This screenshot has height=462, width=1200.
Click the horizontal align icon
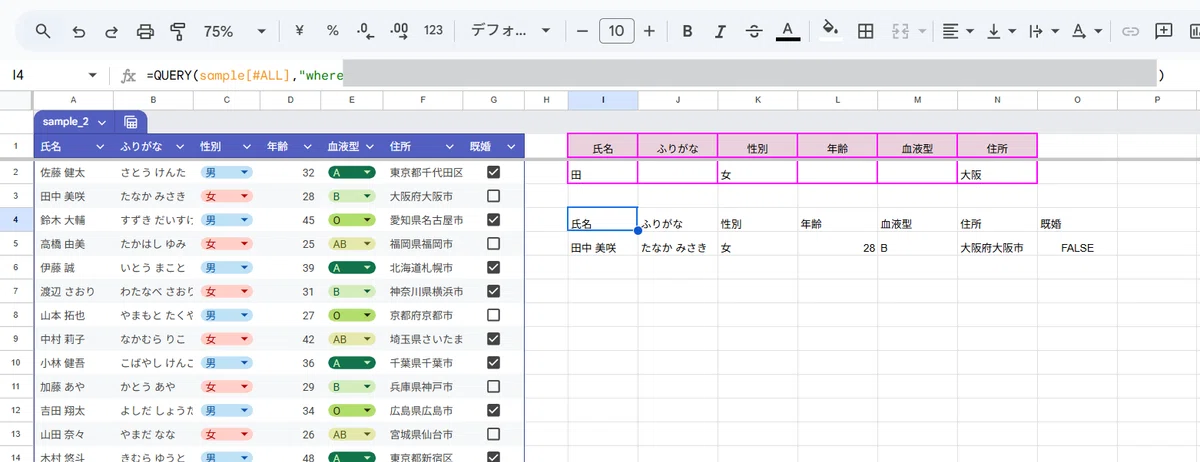[x=949, y=31]
